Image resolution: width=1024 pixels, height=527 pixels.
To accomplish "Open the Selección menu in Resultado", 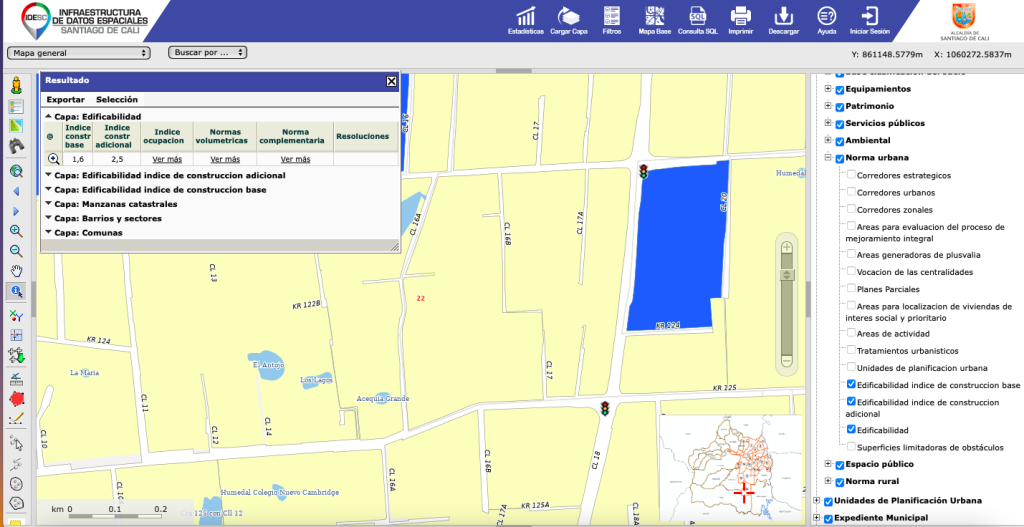I will click(117, 99).
